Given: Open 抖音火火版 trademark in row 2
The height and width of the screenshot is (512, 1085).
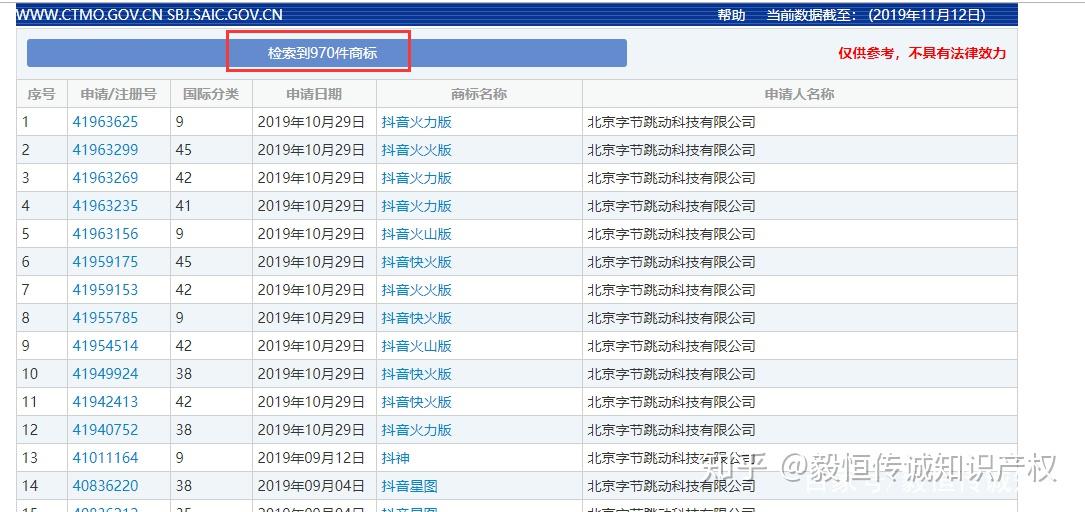Looking at the screenshot, I should pos(417,150).
